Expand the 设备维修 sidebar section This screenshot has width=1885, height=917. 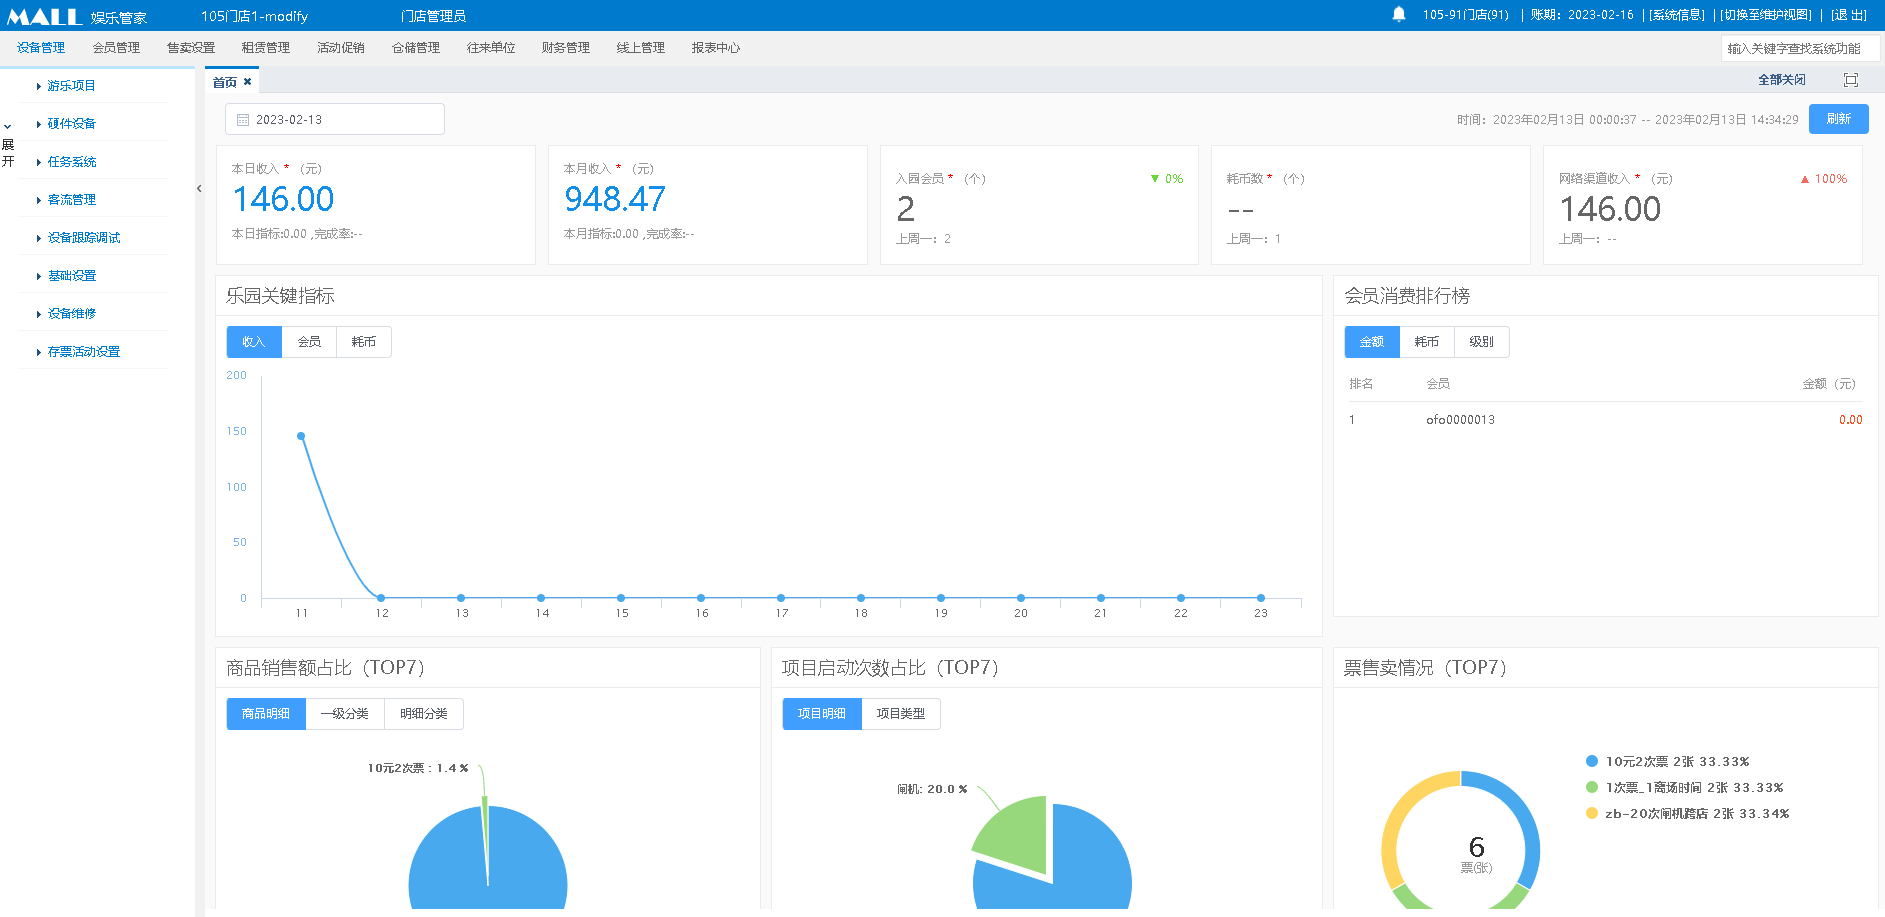click(x=71, y=314)
